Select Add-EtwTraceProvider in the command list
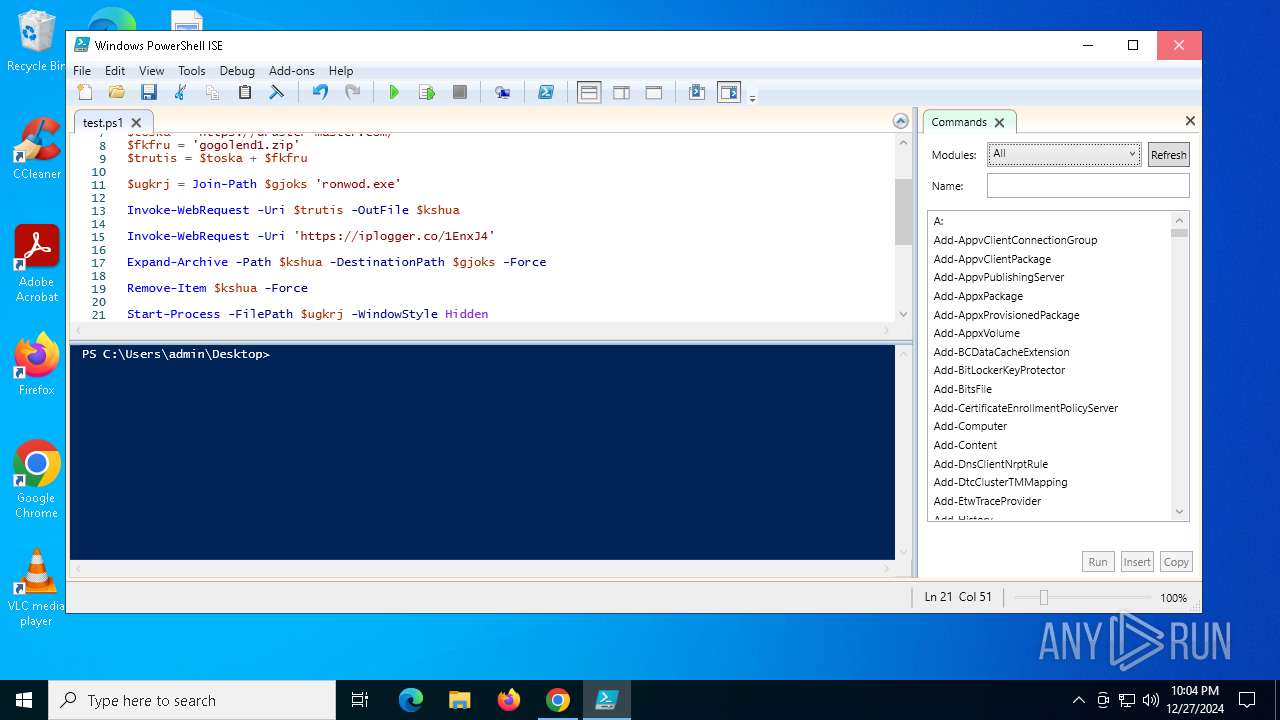Image resolution: width=1280 pixels, height=720 pixels. [x=987, y=501]
